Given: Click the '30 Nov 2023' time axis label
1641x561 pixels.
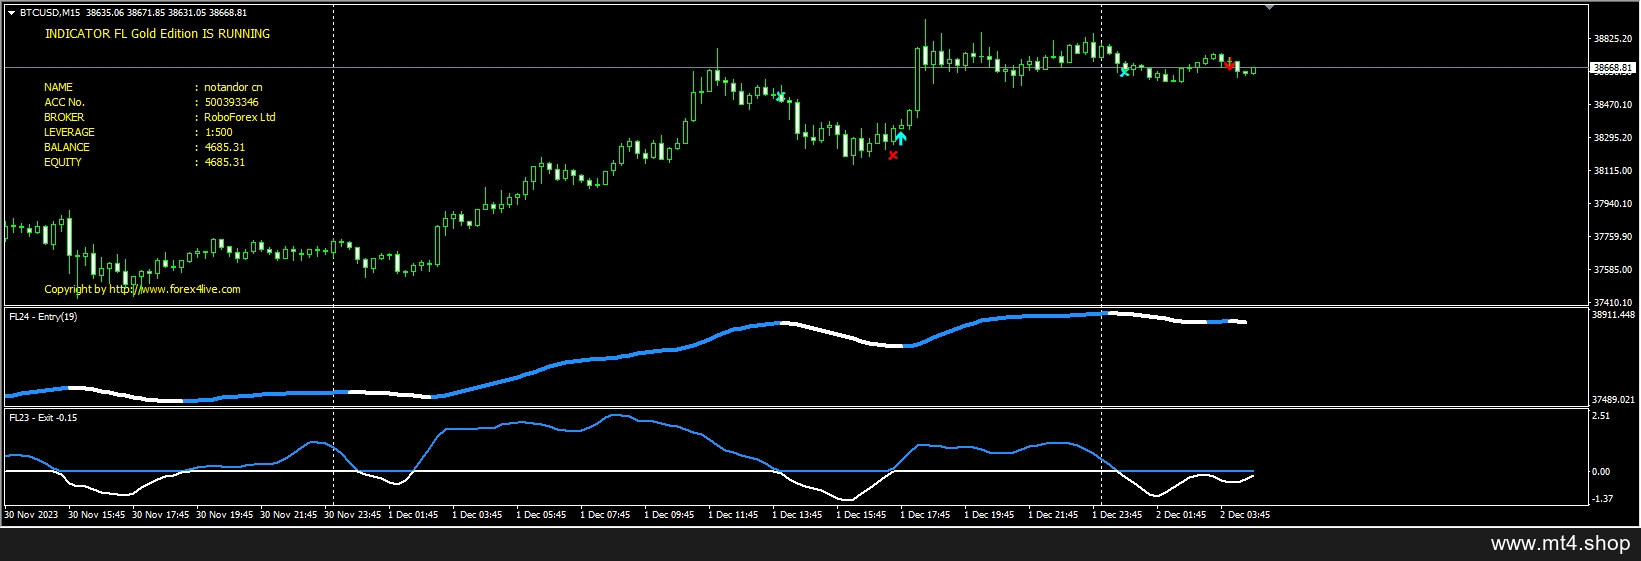Looking at the screenshot, I should (x=31, y=515).
